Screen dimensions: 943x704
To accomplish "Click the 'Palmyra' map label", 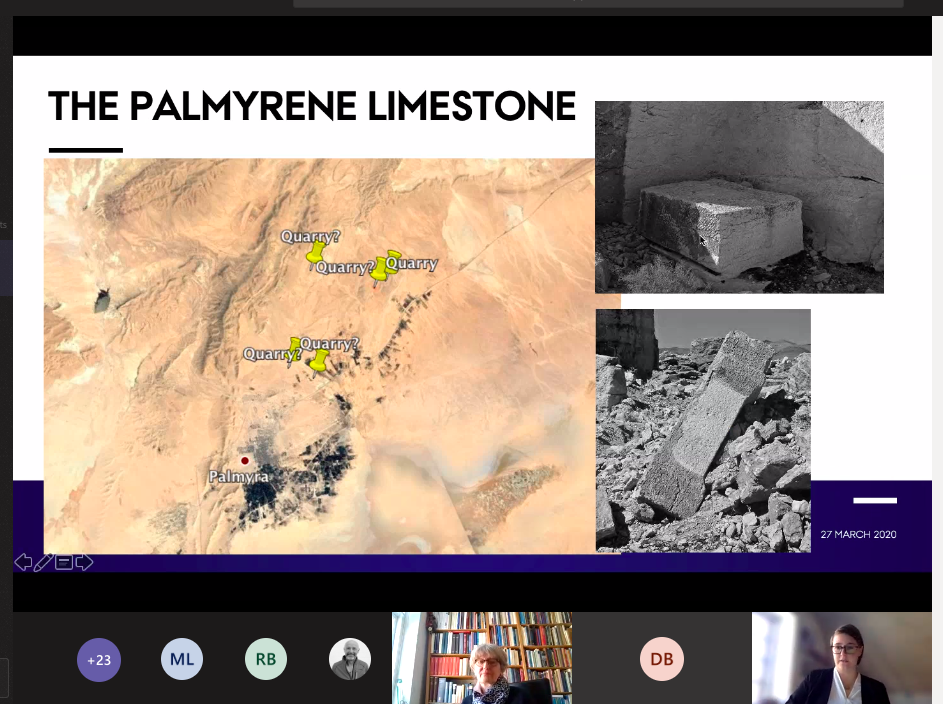I will [x=239, y=477].
